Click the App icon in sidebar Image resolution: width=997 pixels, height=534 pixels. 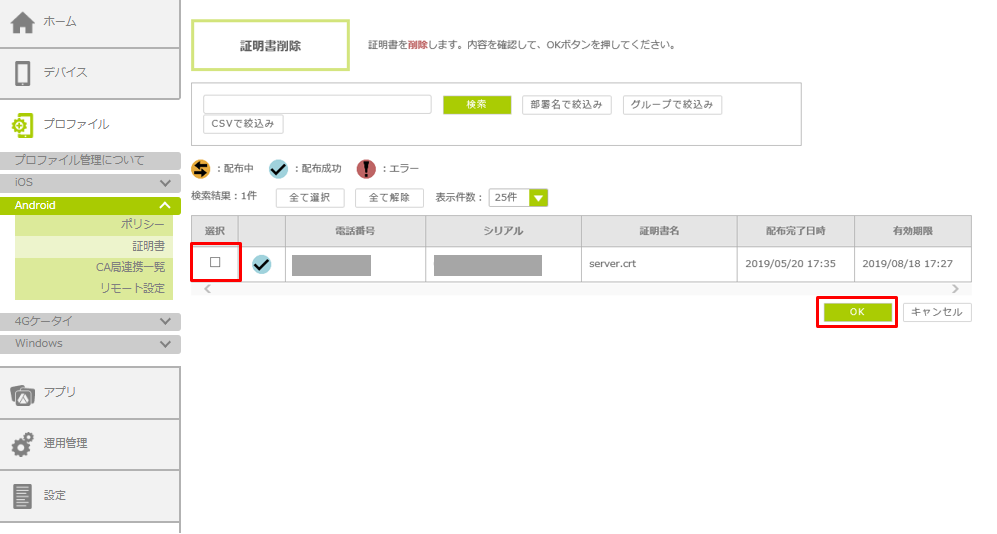pyautogui.click(x=22, y=393)
